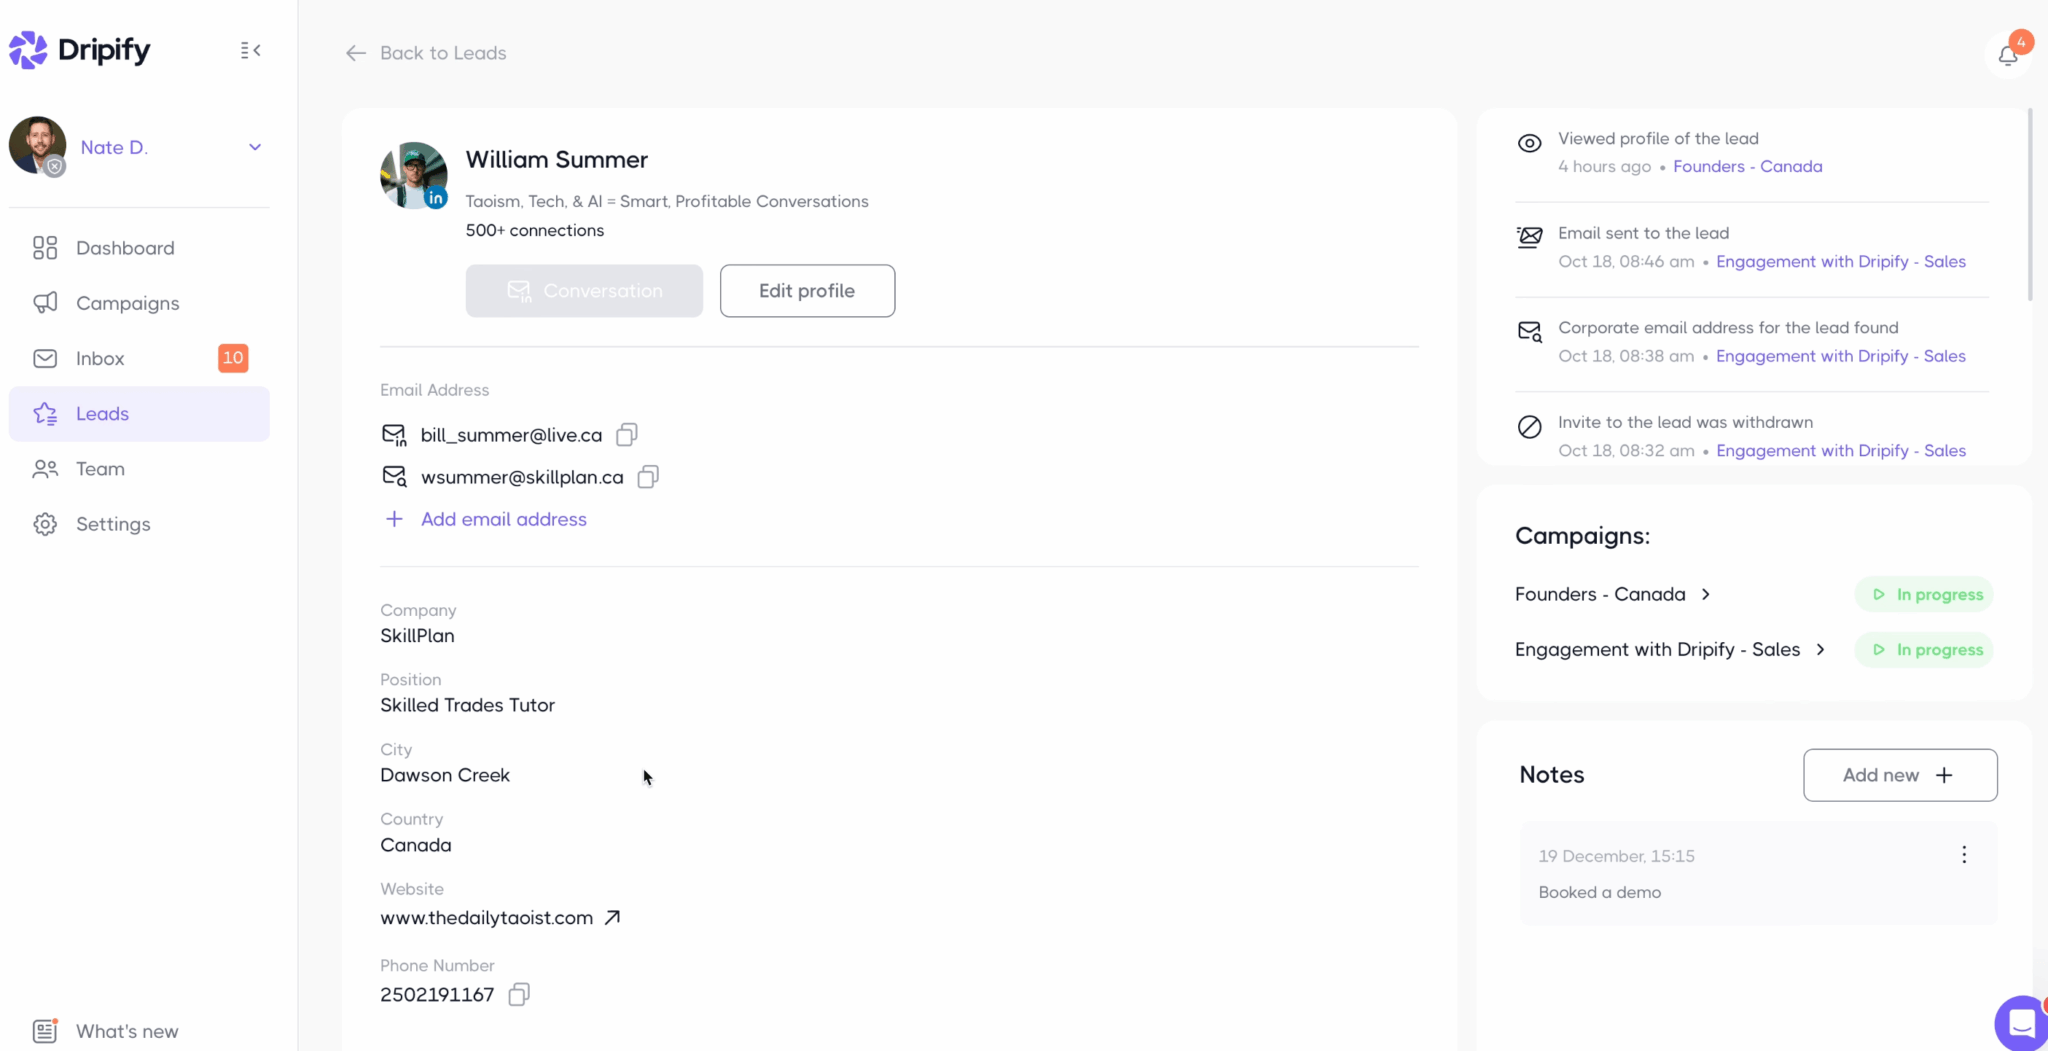2048x1051 pixels.
Task: Click the Dripify logo
Action: 80,49
